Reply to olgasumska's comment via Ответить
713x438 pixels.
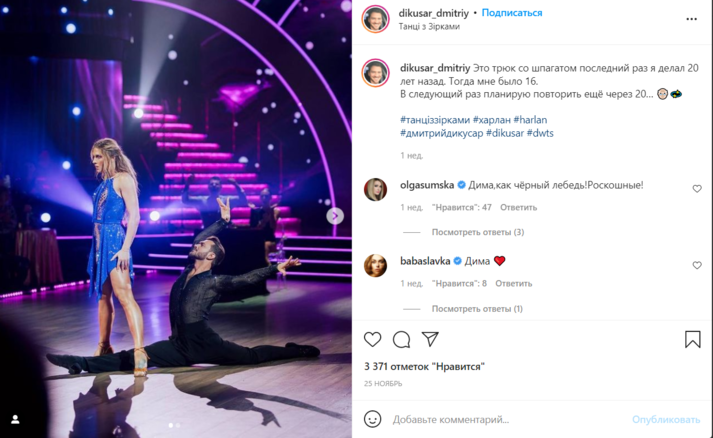tap(518, 207)
